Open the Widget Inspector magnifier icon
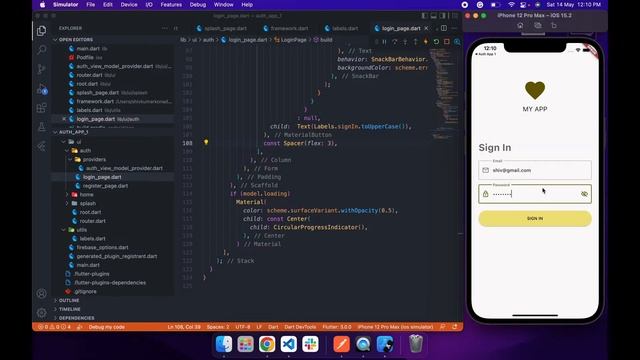 [457, 42]
